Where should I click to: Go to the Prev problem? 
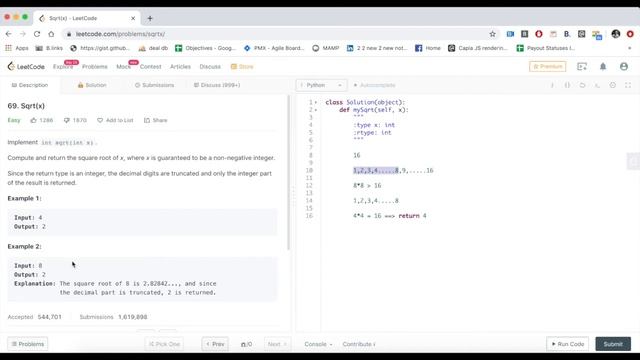click(x=215, y=344)
